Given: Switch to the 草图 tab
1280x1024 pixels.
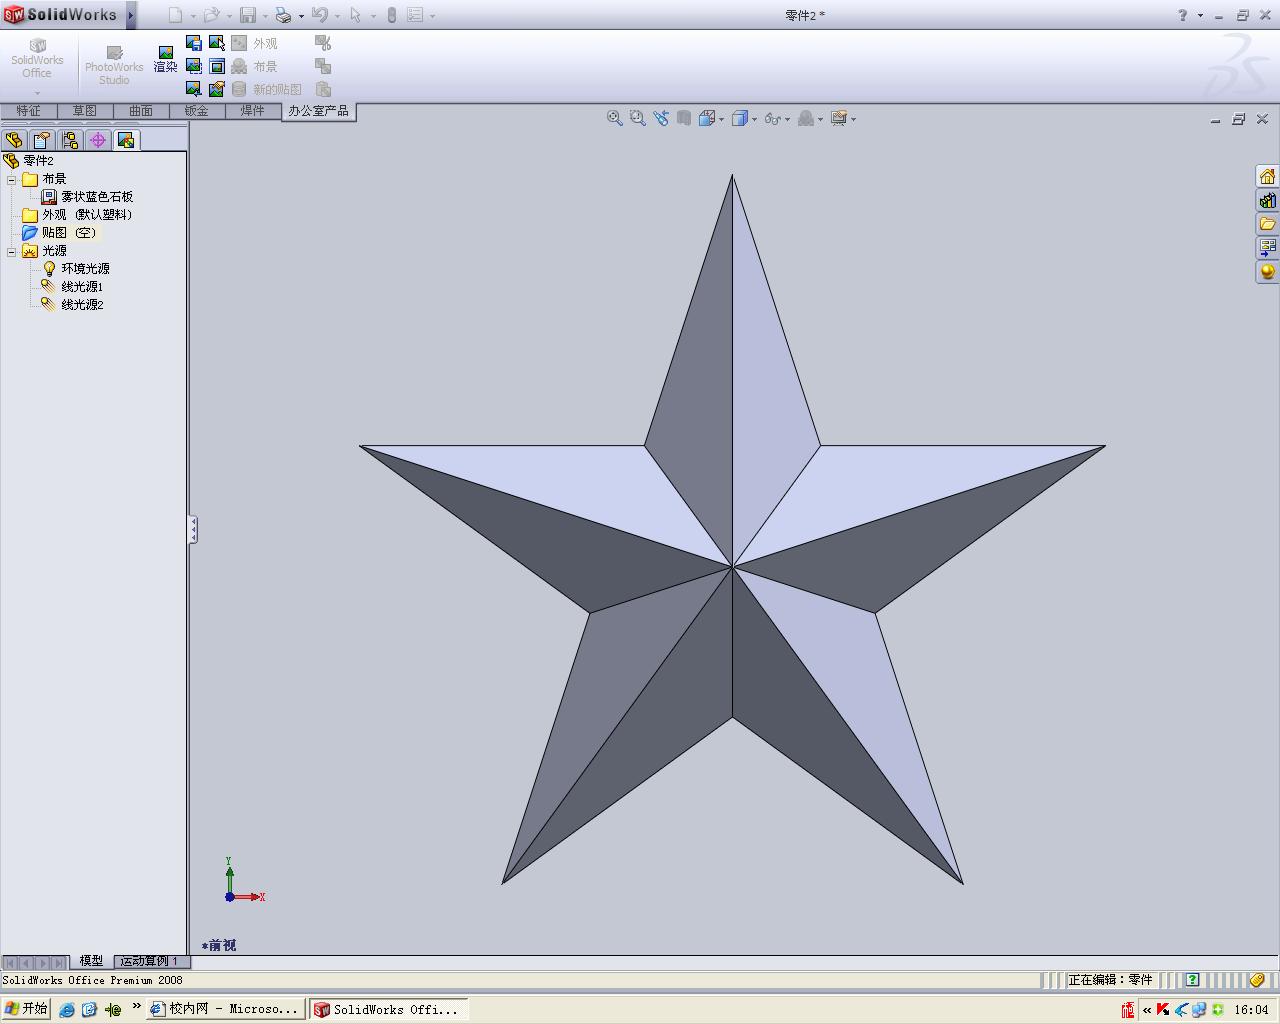Looking at the screenshot, I should click(x=84, y=111).
